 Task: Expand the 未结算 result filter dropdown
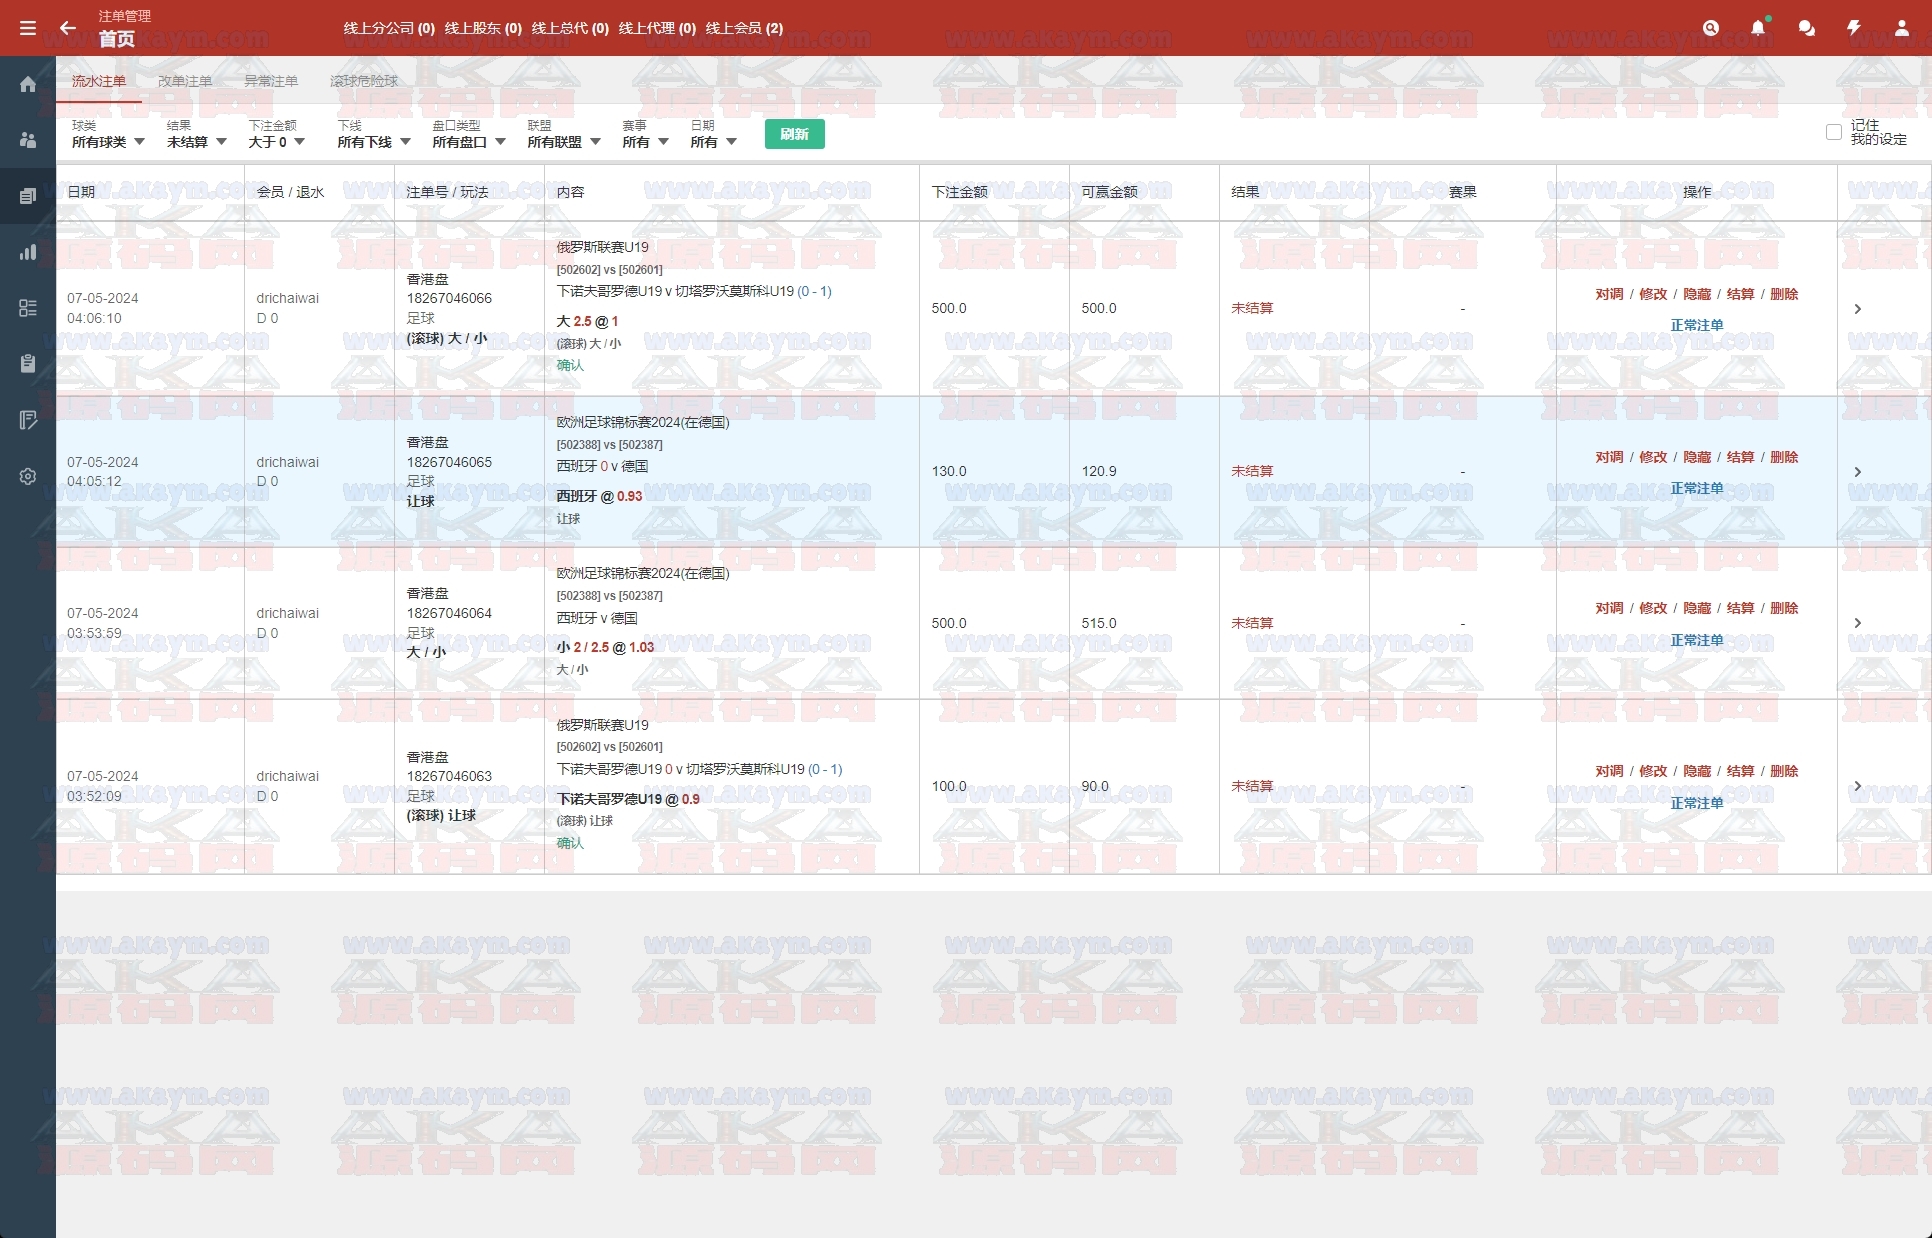pos(196,142)
